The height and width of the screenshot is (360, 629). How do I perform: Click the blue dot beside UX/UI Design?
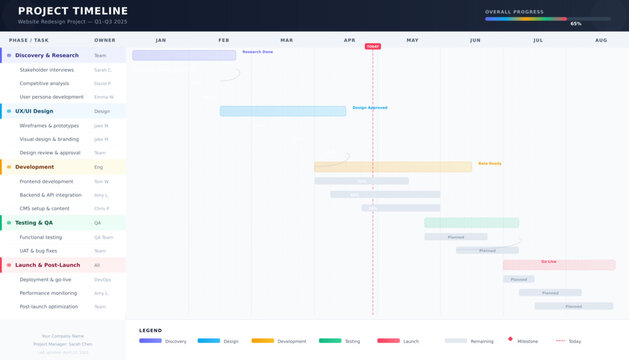pyautogui.click(x=9, y=111)
